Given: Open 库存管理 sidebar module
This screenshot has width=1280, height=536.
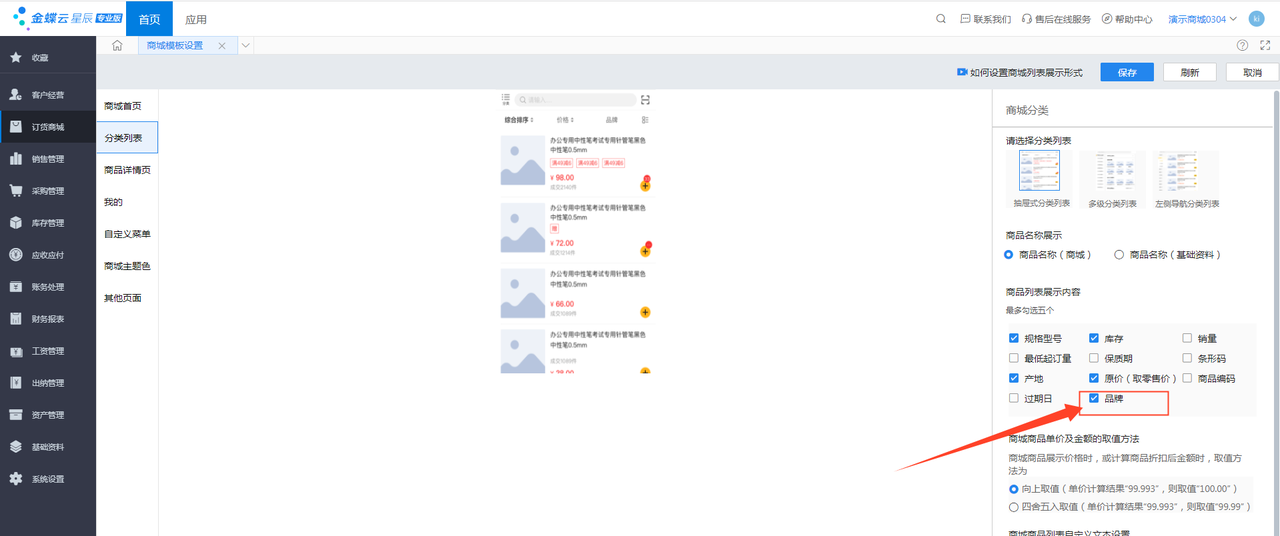Looking at the screenshot, I should [48, 223].
